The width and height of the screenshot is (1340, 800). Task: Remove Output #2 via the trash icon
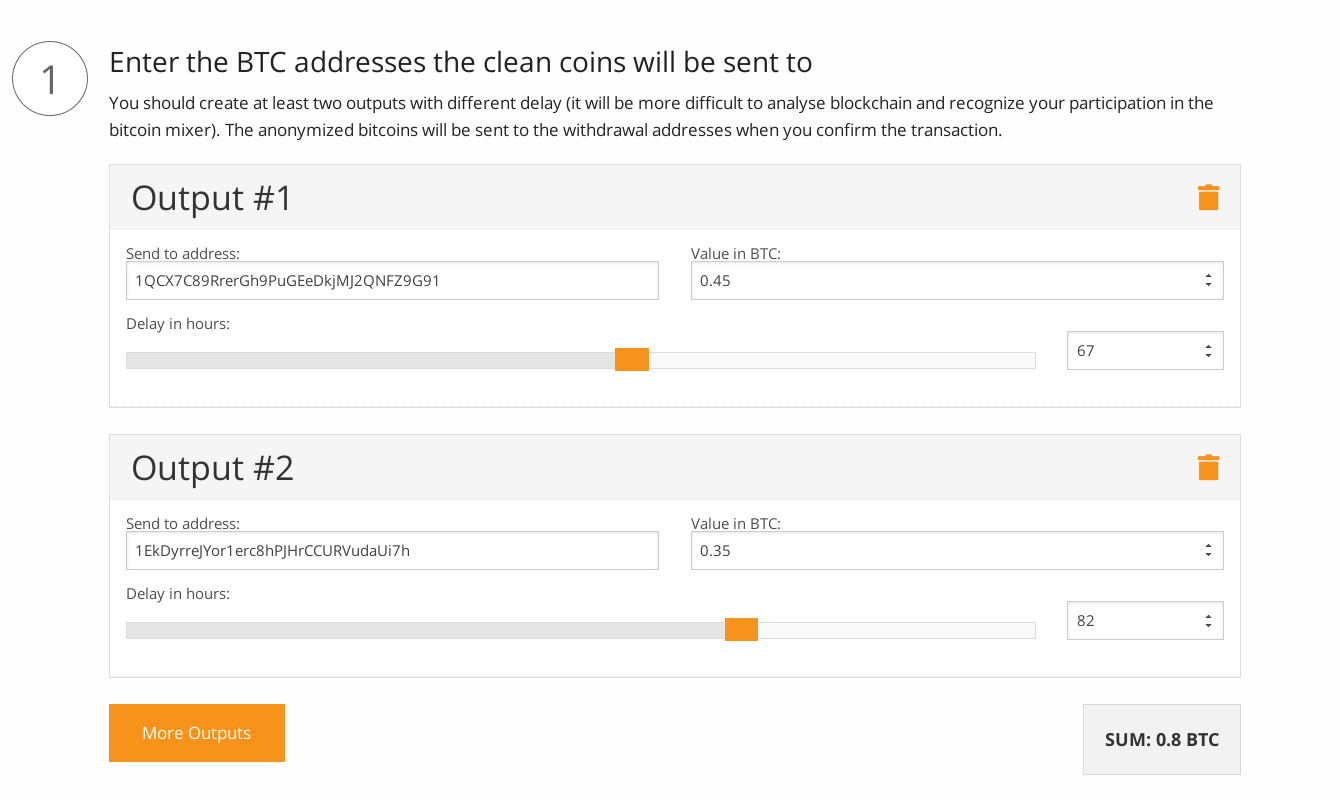click(x=1208, y=467)
